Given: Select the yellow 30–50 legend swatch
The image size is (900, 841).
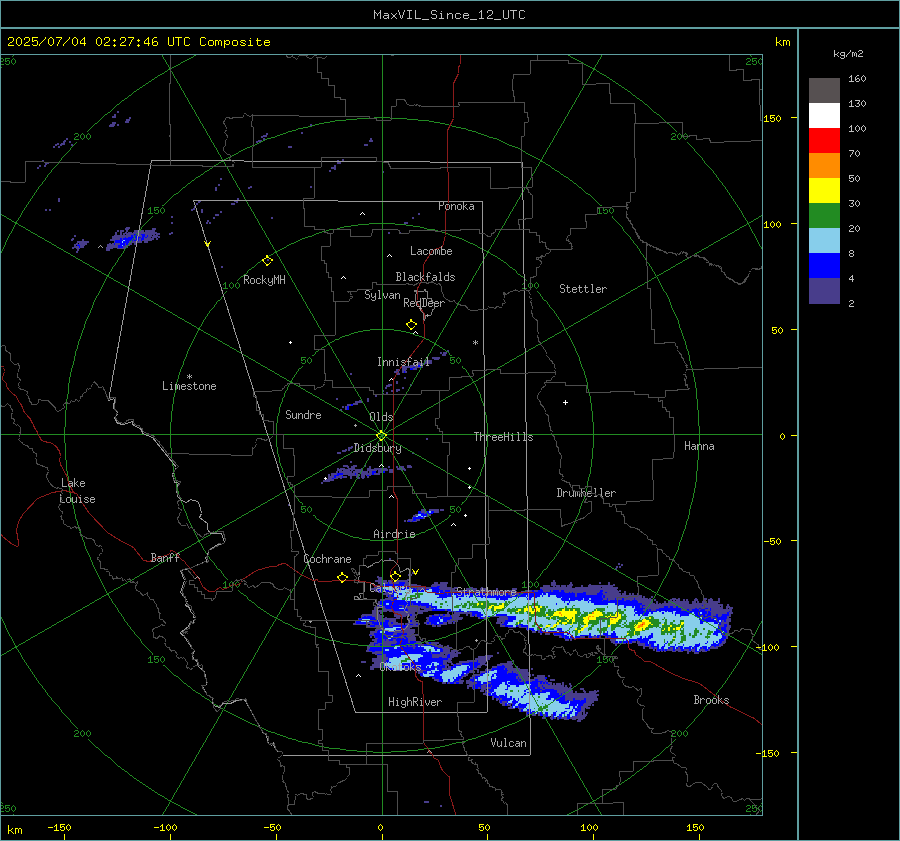Looking at the screenshot, I should point(824,191).
